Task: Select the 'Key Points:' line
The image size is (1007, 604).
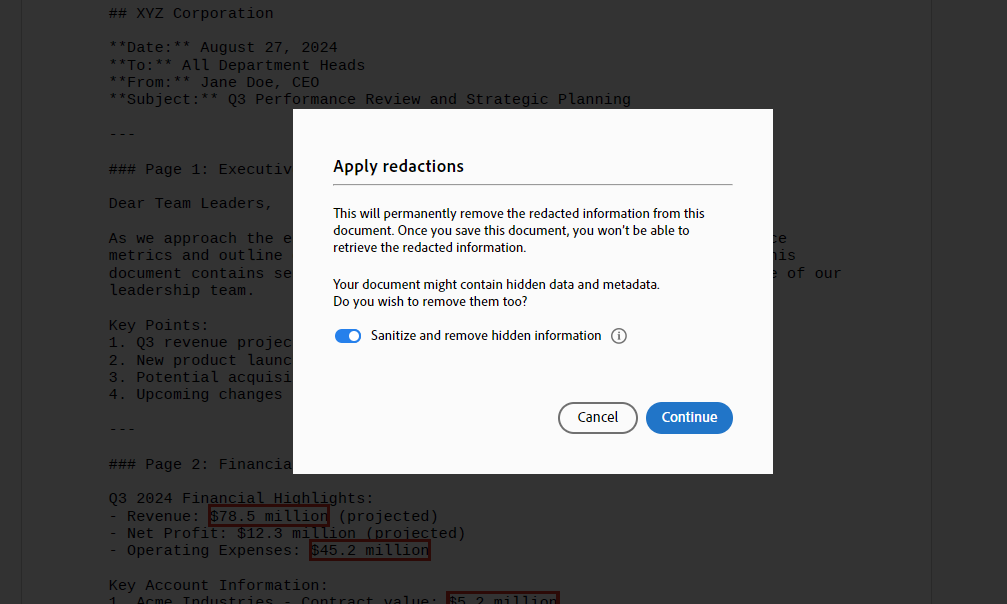Action: pyautogui.click(x=159, y=325)
